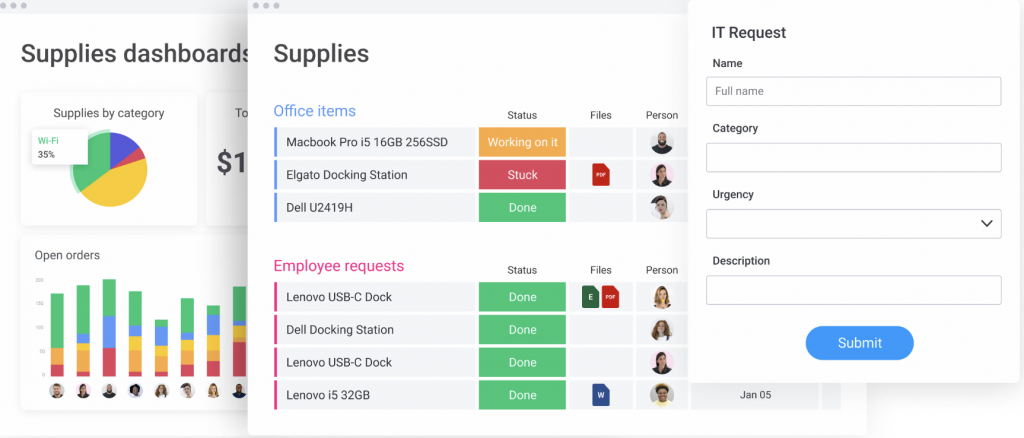The height and width of the screenshot is (438, 1024).
Task: Click the Description input field
Action: tap(853, 290)
